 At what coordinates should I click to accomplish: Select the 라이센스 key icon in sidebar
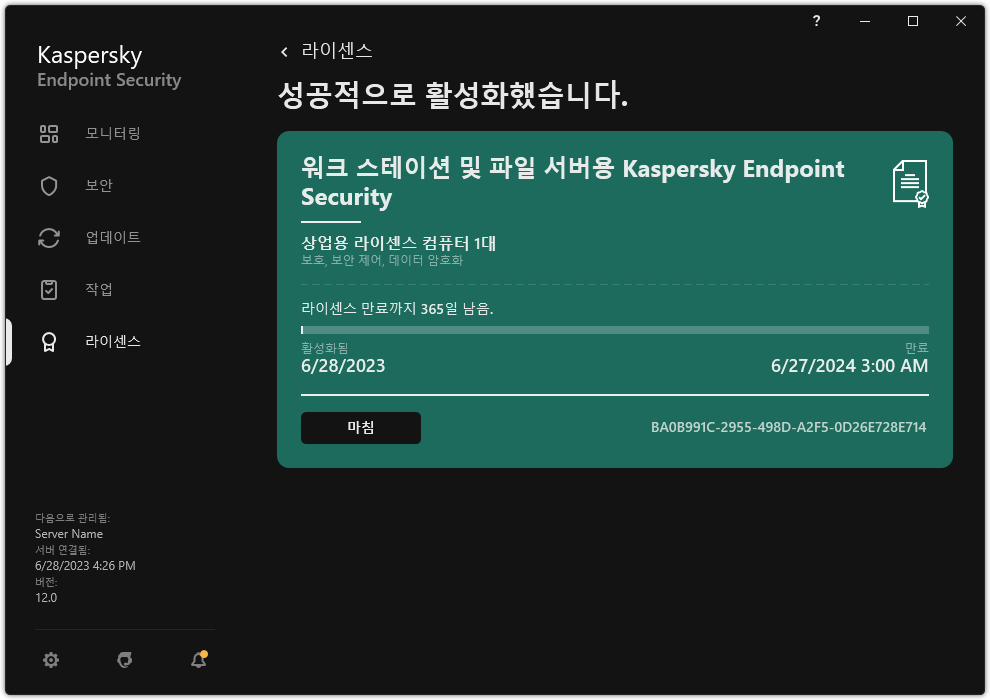click(x=49, y=341)
